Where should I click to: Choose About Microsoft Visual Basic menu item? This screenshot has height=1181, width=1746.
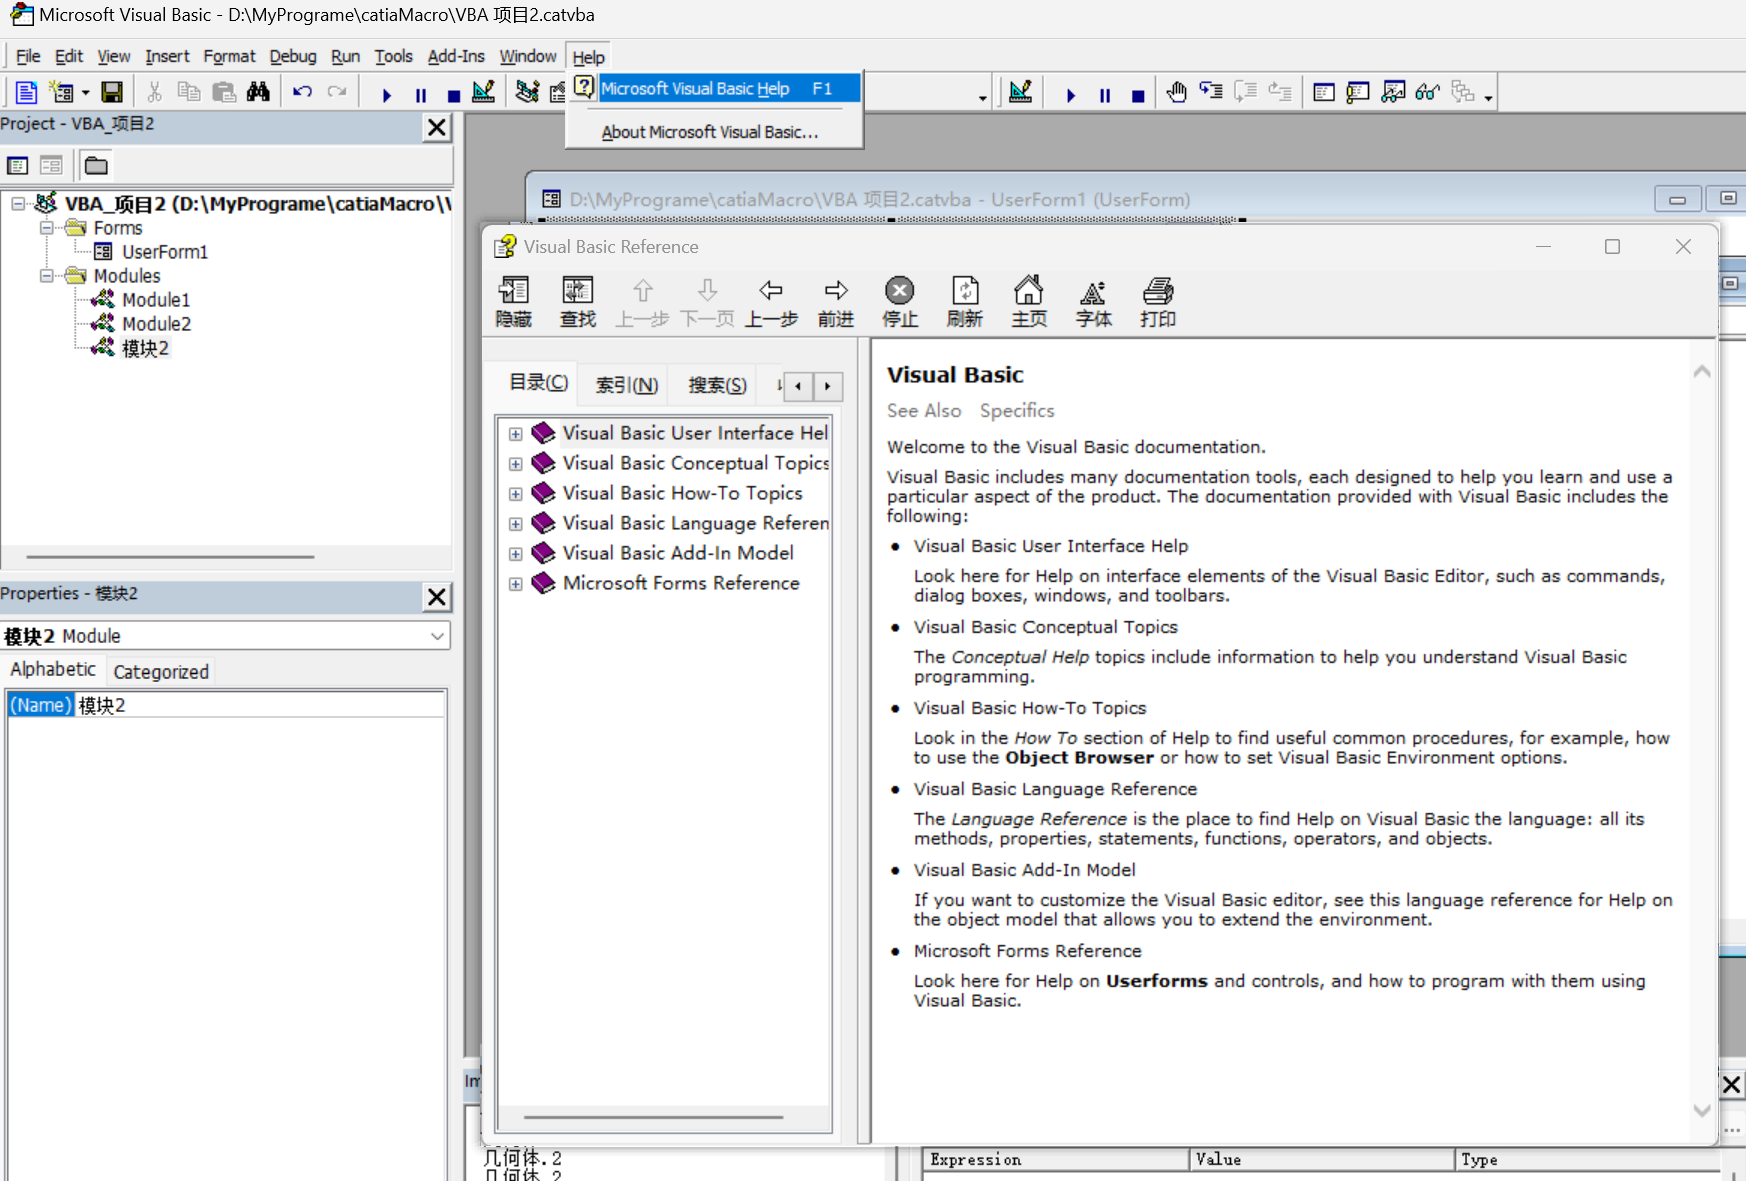click(710, 132)
